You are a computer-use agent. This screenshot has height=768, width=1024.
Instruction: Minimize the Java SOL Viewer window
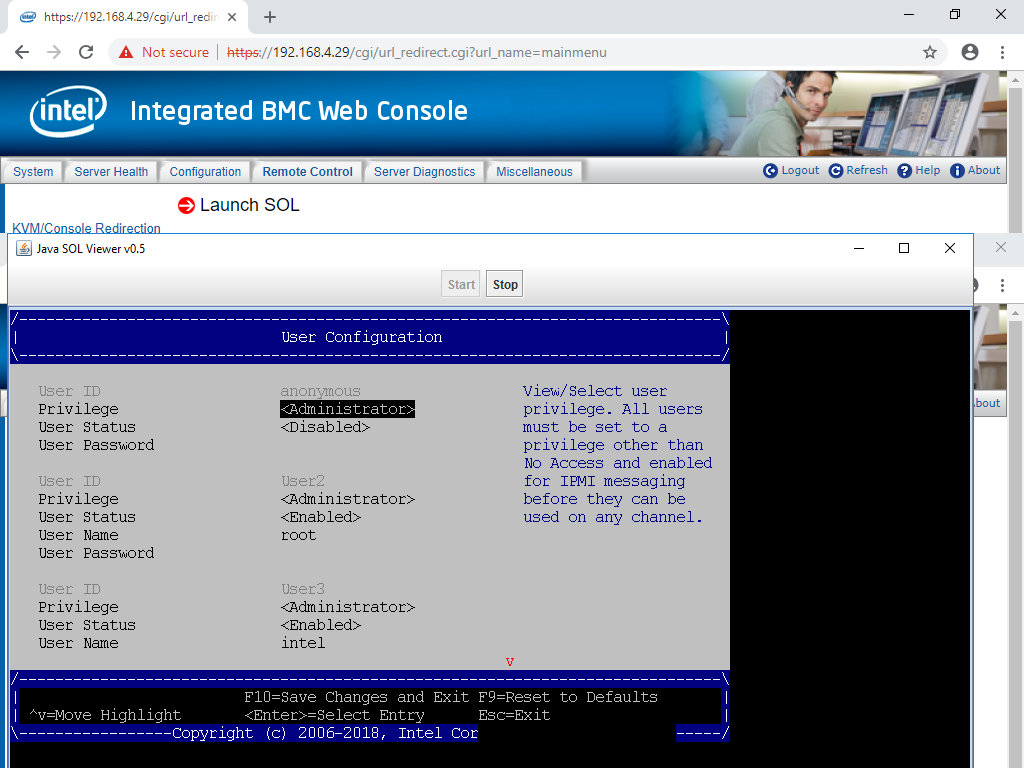point(859,248)
